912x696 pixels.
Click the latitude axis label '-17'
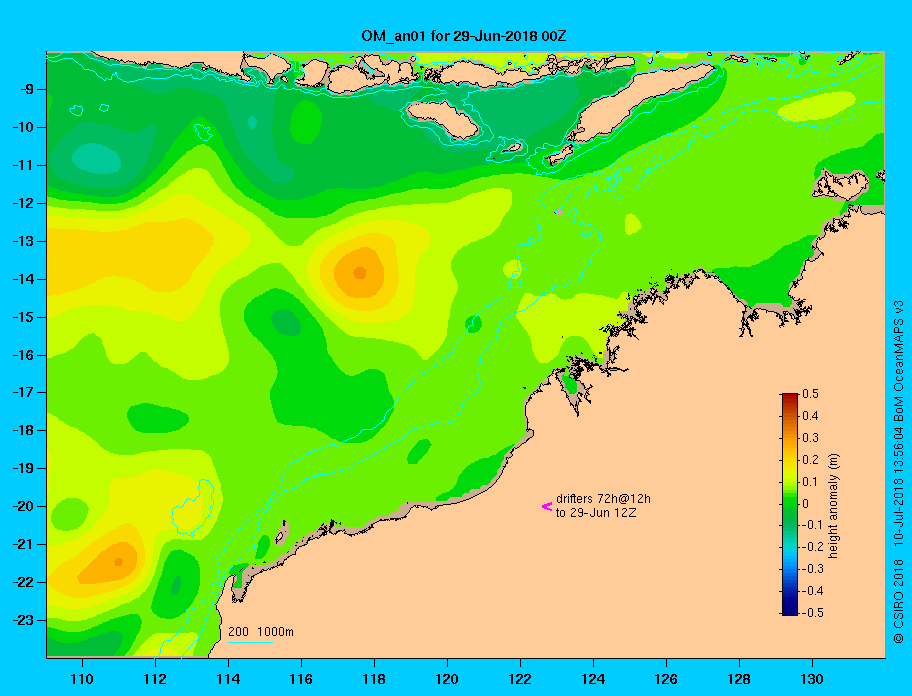point(23,393)
